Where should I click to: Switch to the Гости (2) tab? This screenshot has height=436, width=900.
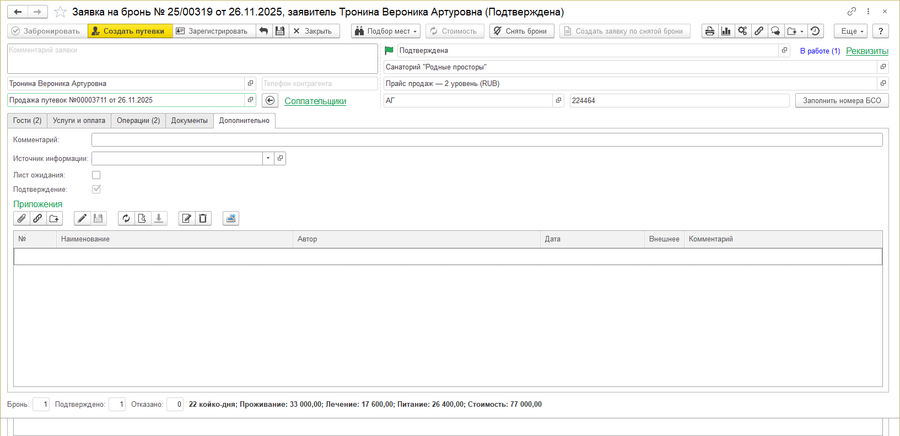coord(27,120)
